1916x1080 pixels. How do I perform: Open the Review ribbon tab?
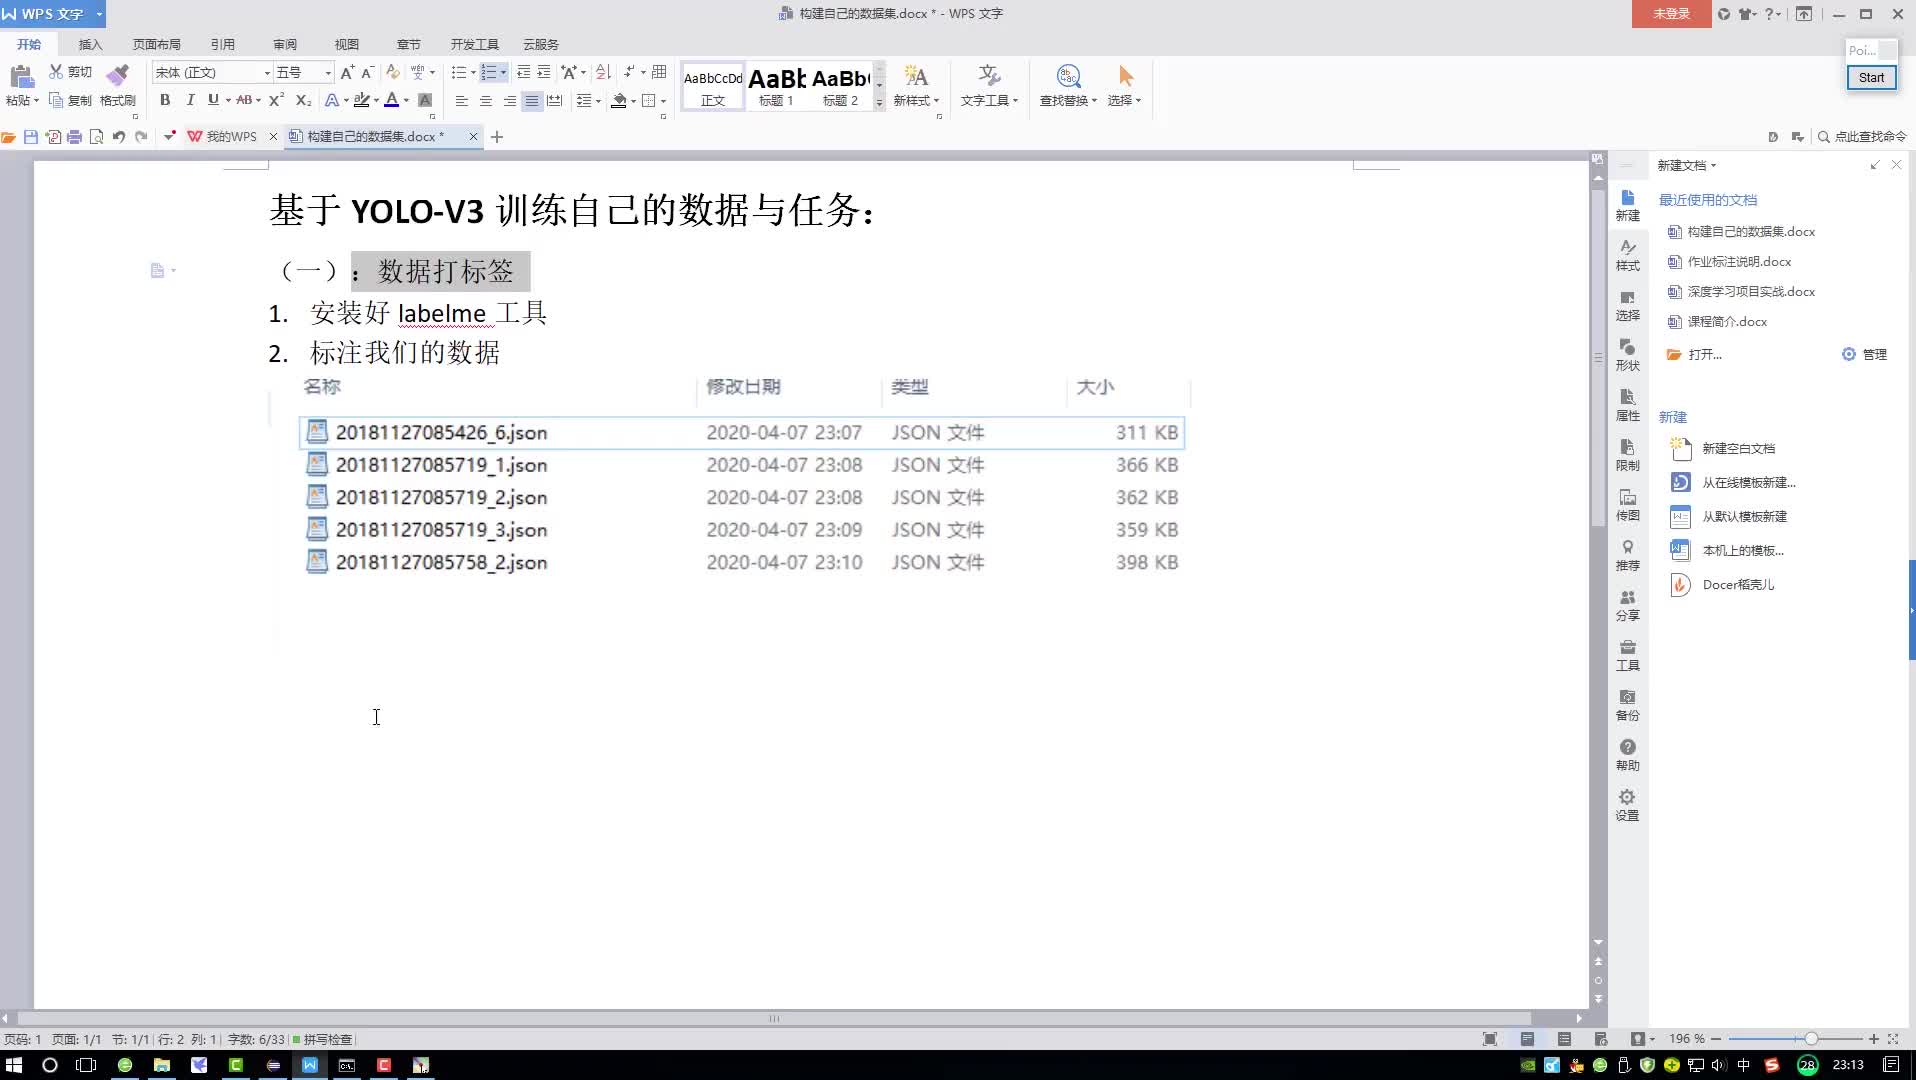coord(285,44)
